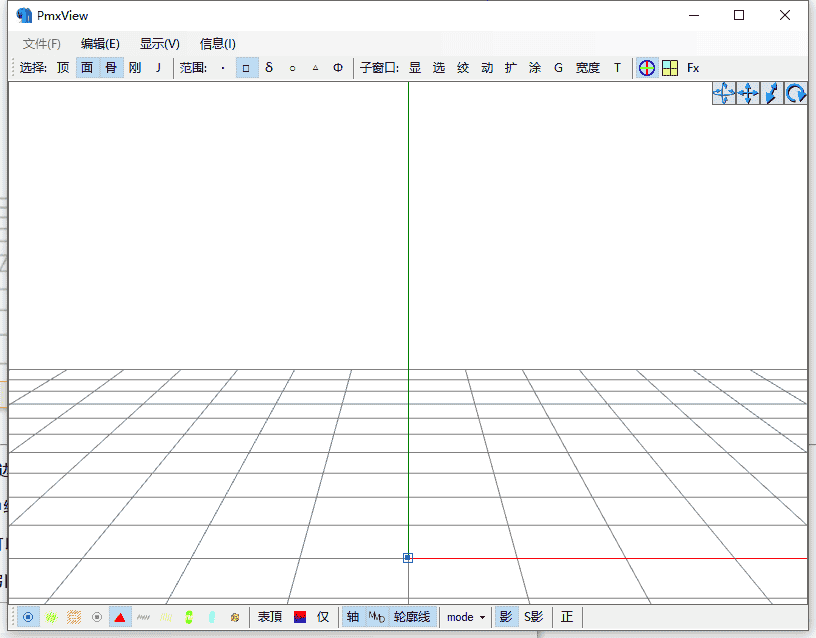Toggle 轴 axis display
The height and width of the screenshot is (638, 816).
tap(352, 617)
